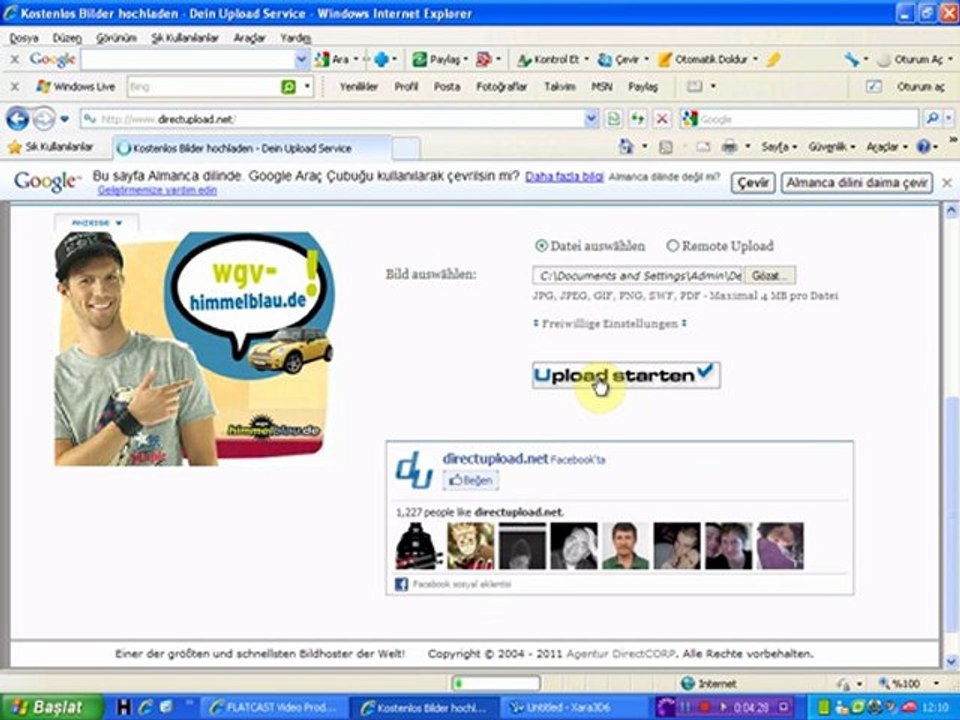Image resolution: width=960 pixels, height=720 pixels.
Task: Click the Fotoğraflar link in Windows Live toolbar
Action: click(501, 87)
